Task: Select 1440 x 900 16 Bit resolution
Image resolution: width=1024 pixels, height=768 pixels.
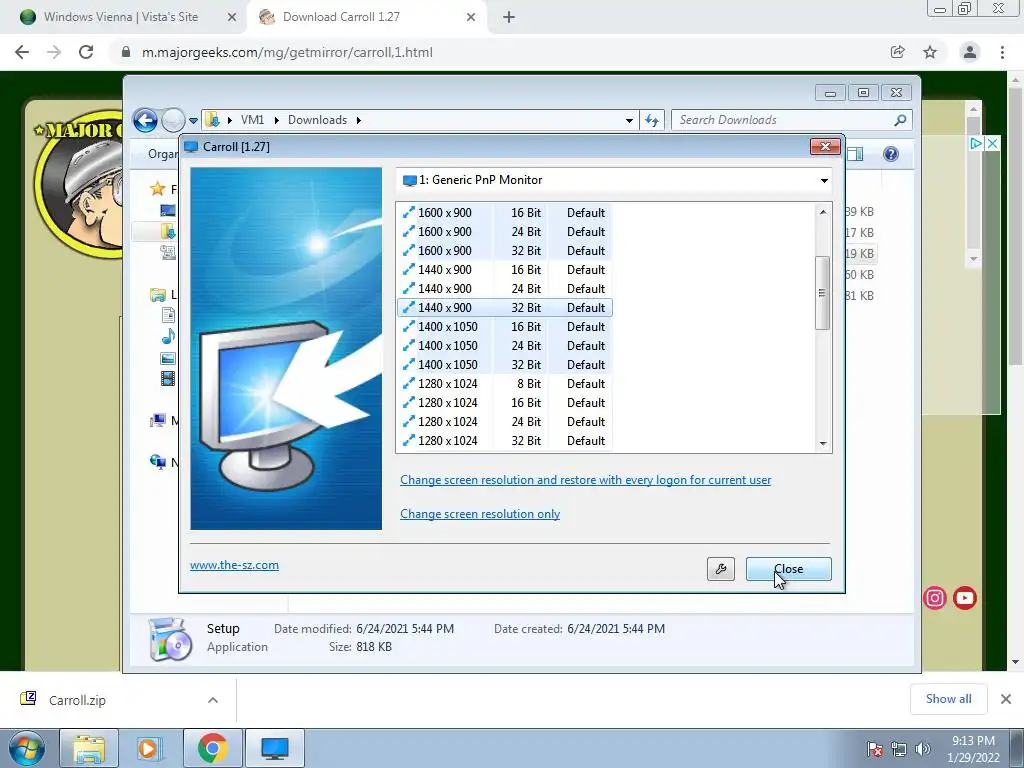Action: (505, 270)
